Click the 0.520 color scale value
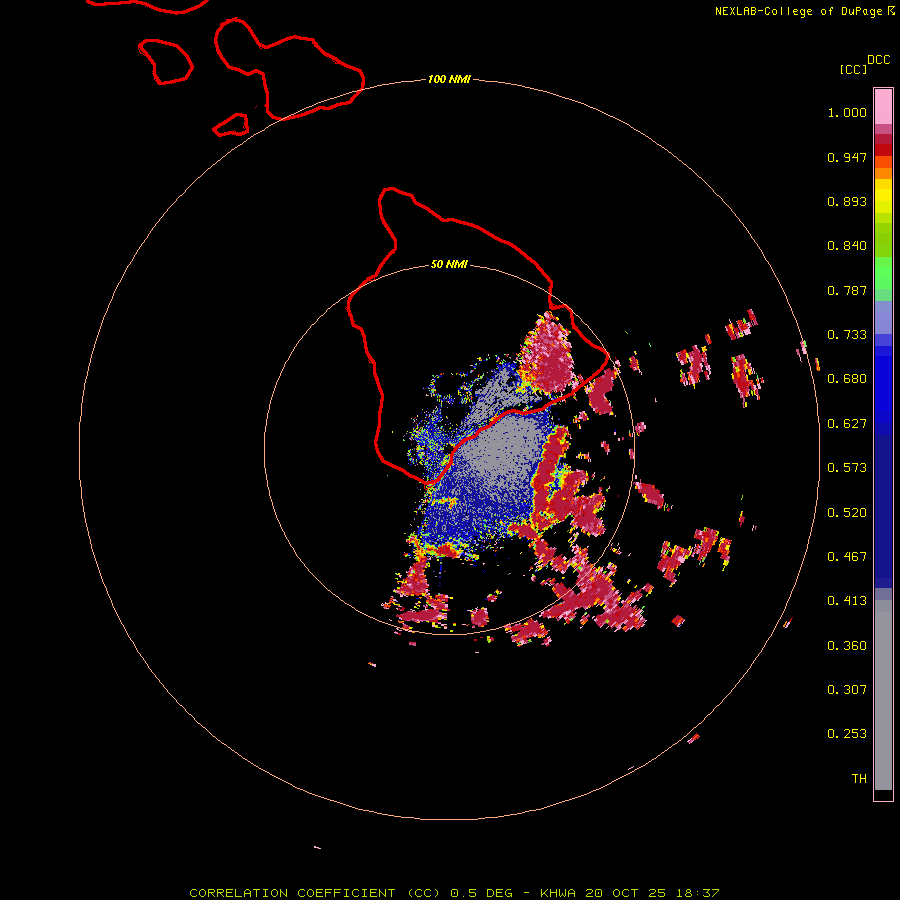The height and width of the screenshot is (900, 900). tap(847, 513)
